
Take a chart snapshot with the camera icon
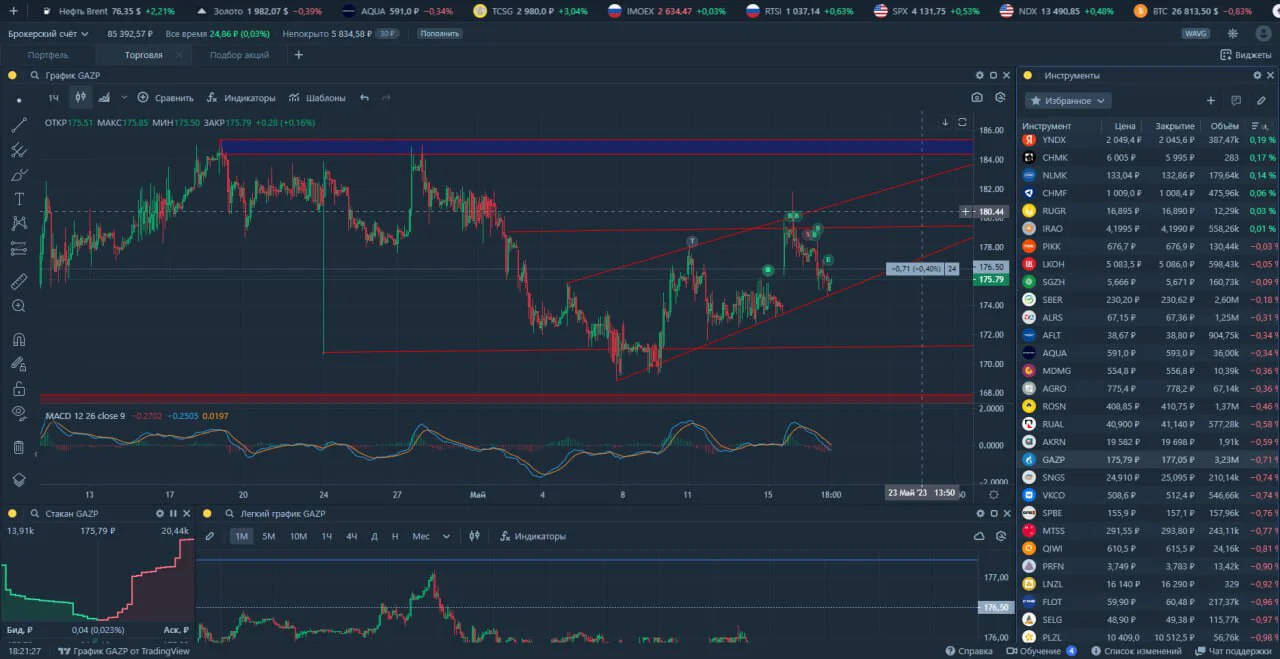(x=977, y=98)
